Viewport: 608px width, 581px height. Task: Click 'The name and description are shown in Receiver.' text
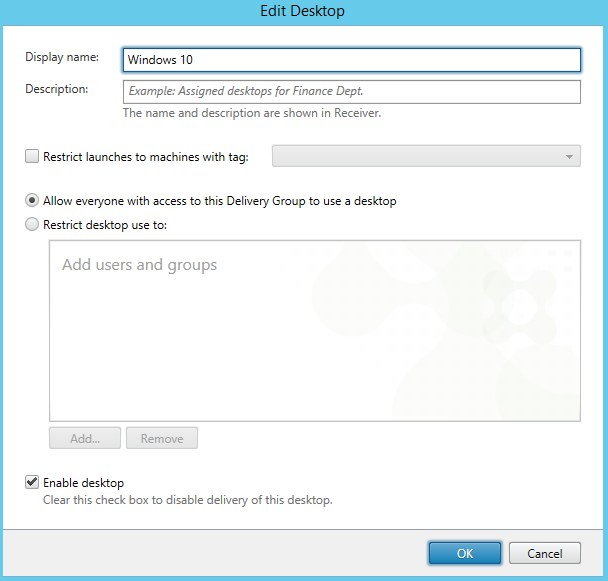pyautogui.click(x=252, y=113)
